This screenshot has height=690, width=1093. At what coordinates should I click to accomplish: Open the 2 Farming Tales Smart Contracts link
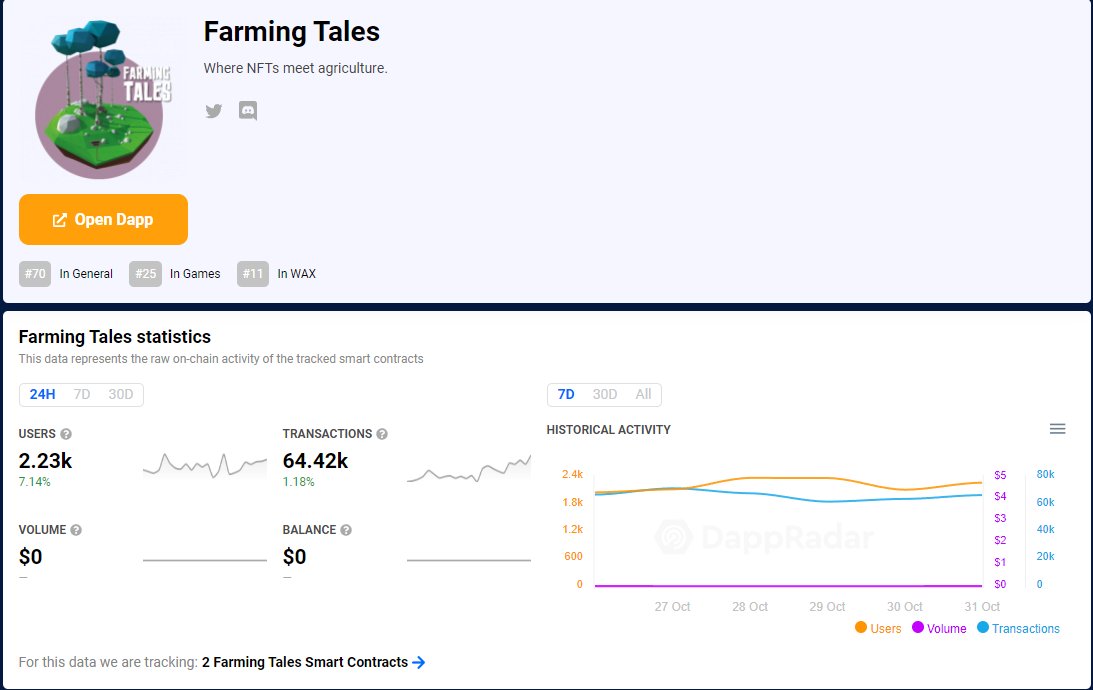coord(305,662)
